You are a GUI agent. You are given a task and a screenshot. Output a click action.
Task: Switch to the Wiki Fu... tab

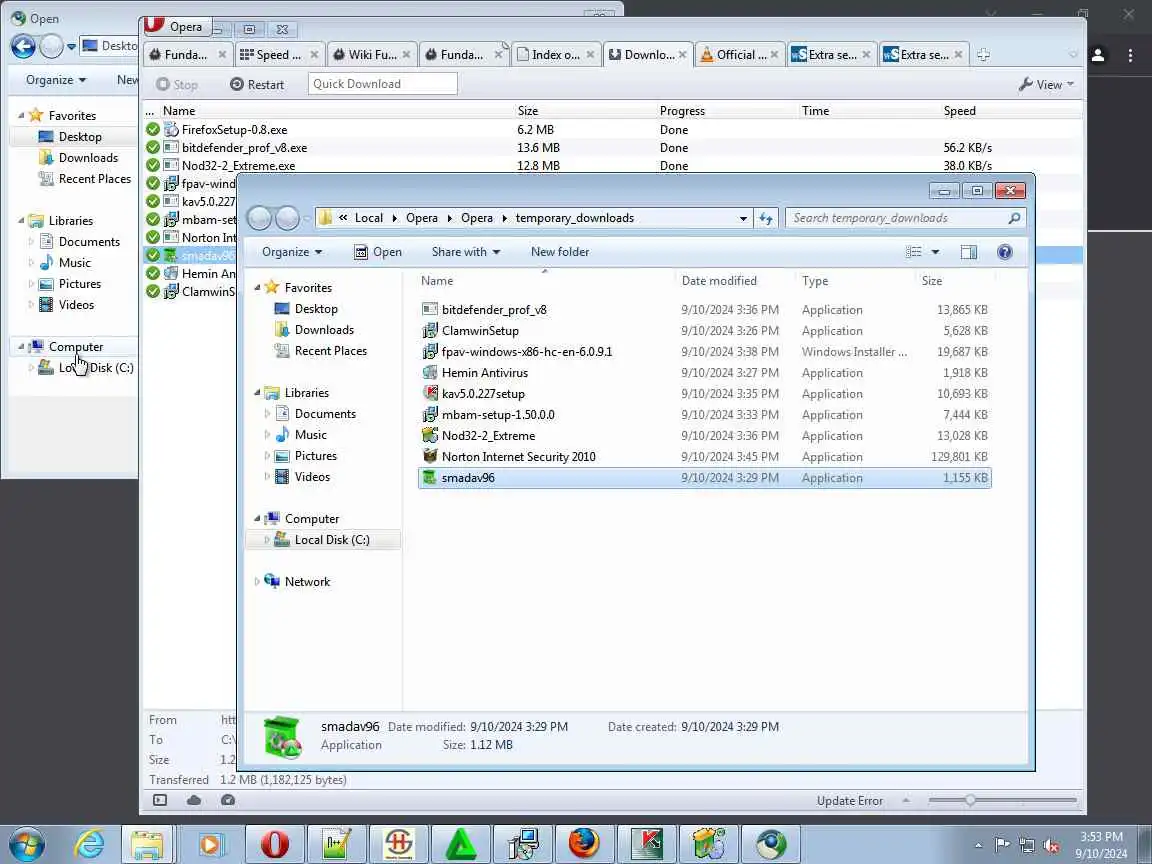tap(372, 54)
